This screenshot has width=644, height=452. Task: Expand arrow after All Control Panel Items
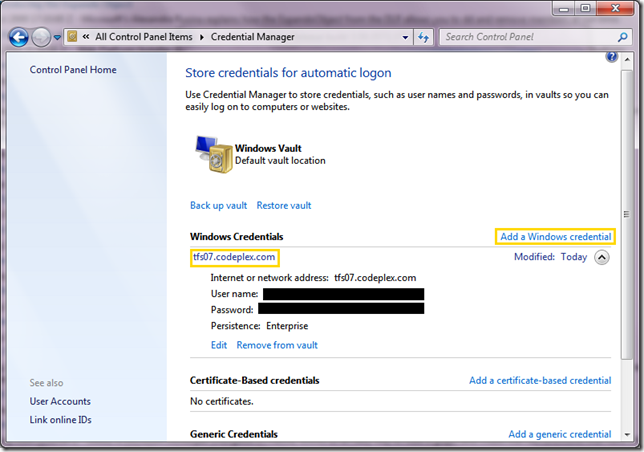[202, 37]
